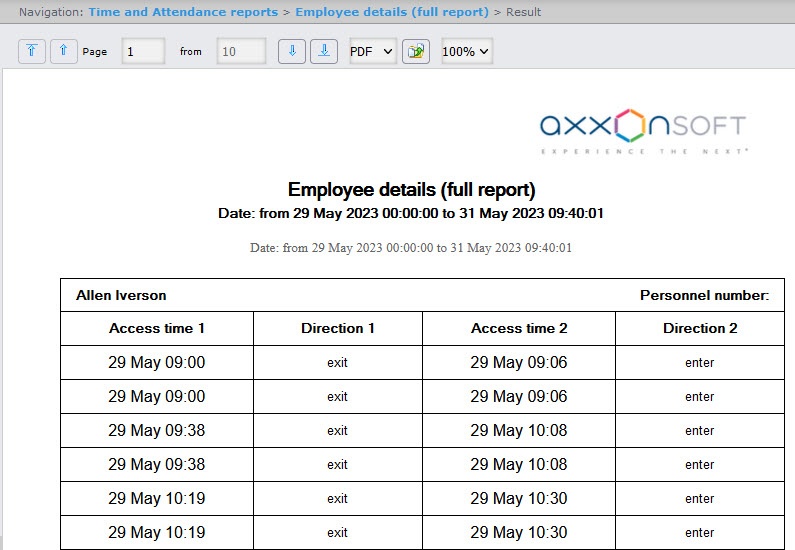The image size is (795, 550).
Task: Click the Access time 1 column header
Action: [x=157, y=328]
